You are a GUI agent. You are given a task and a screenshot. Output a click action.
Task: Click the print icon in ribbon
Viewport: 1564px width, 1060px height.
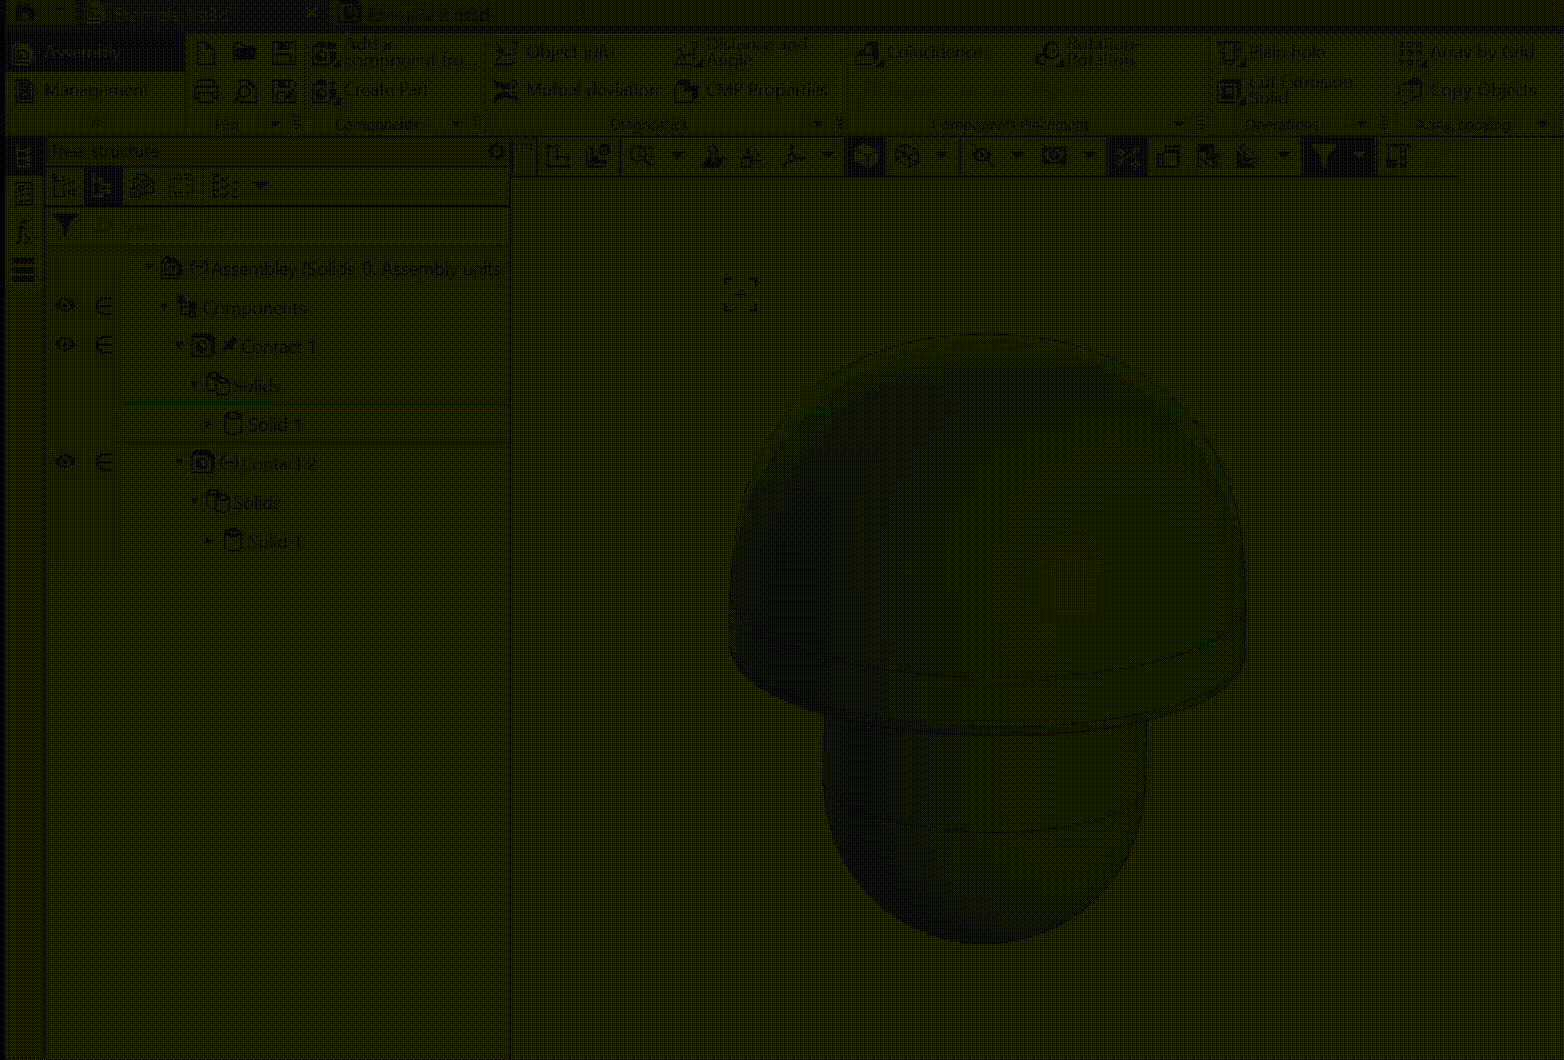tap(206, 91)
